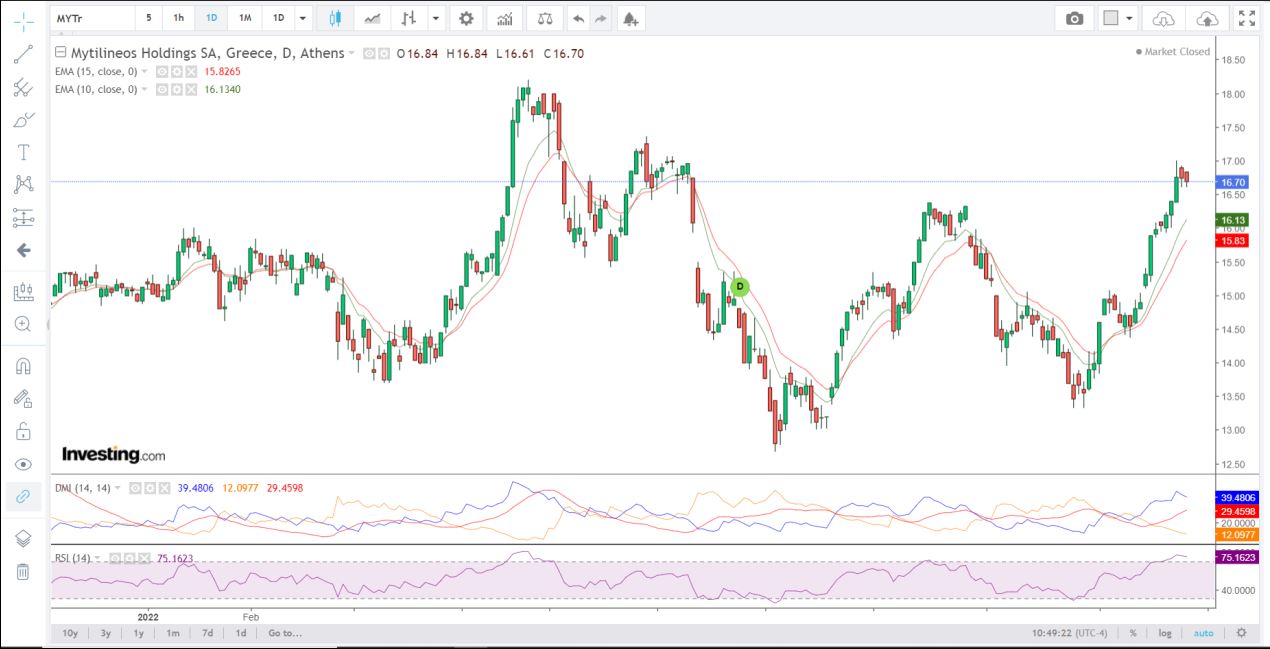Click the trash icon to remove drawings

(x=23, y=571)
